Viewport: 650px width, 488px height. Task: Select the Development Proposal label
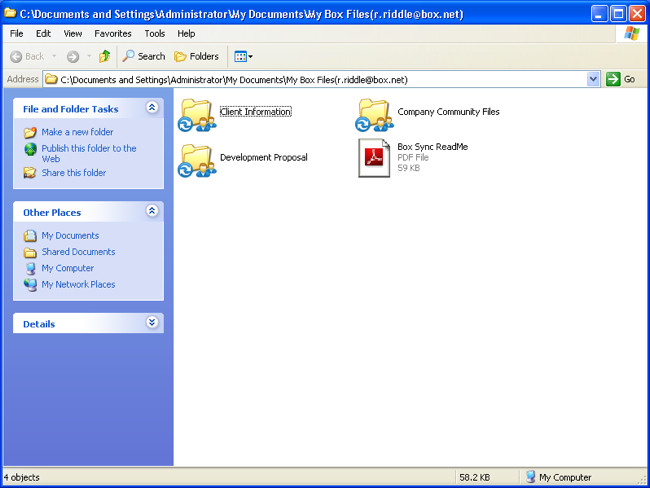point(264,157)
